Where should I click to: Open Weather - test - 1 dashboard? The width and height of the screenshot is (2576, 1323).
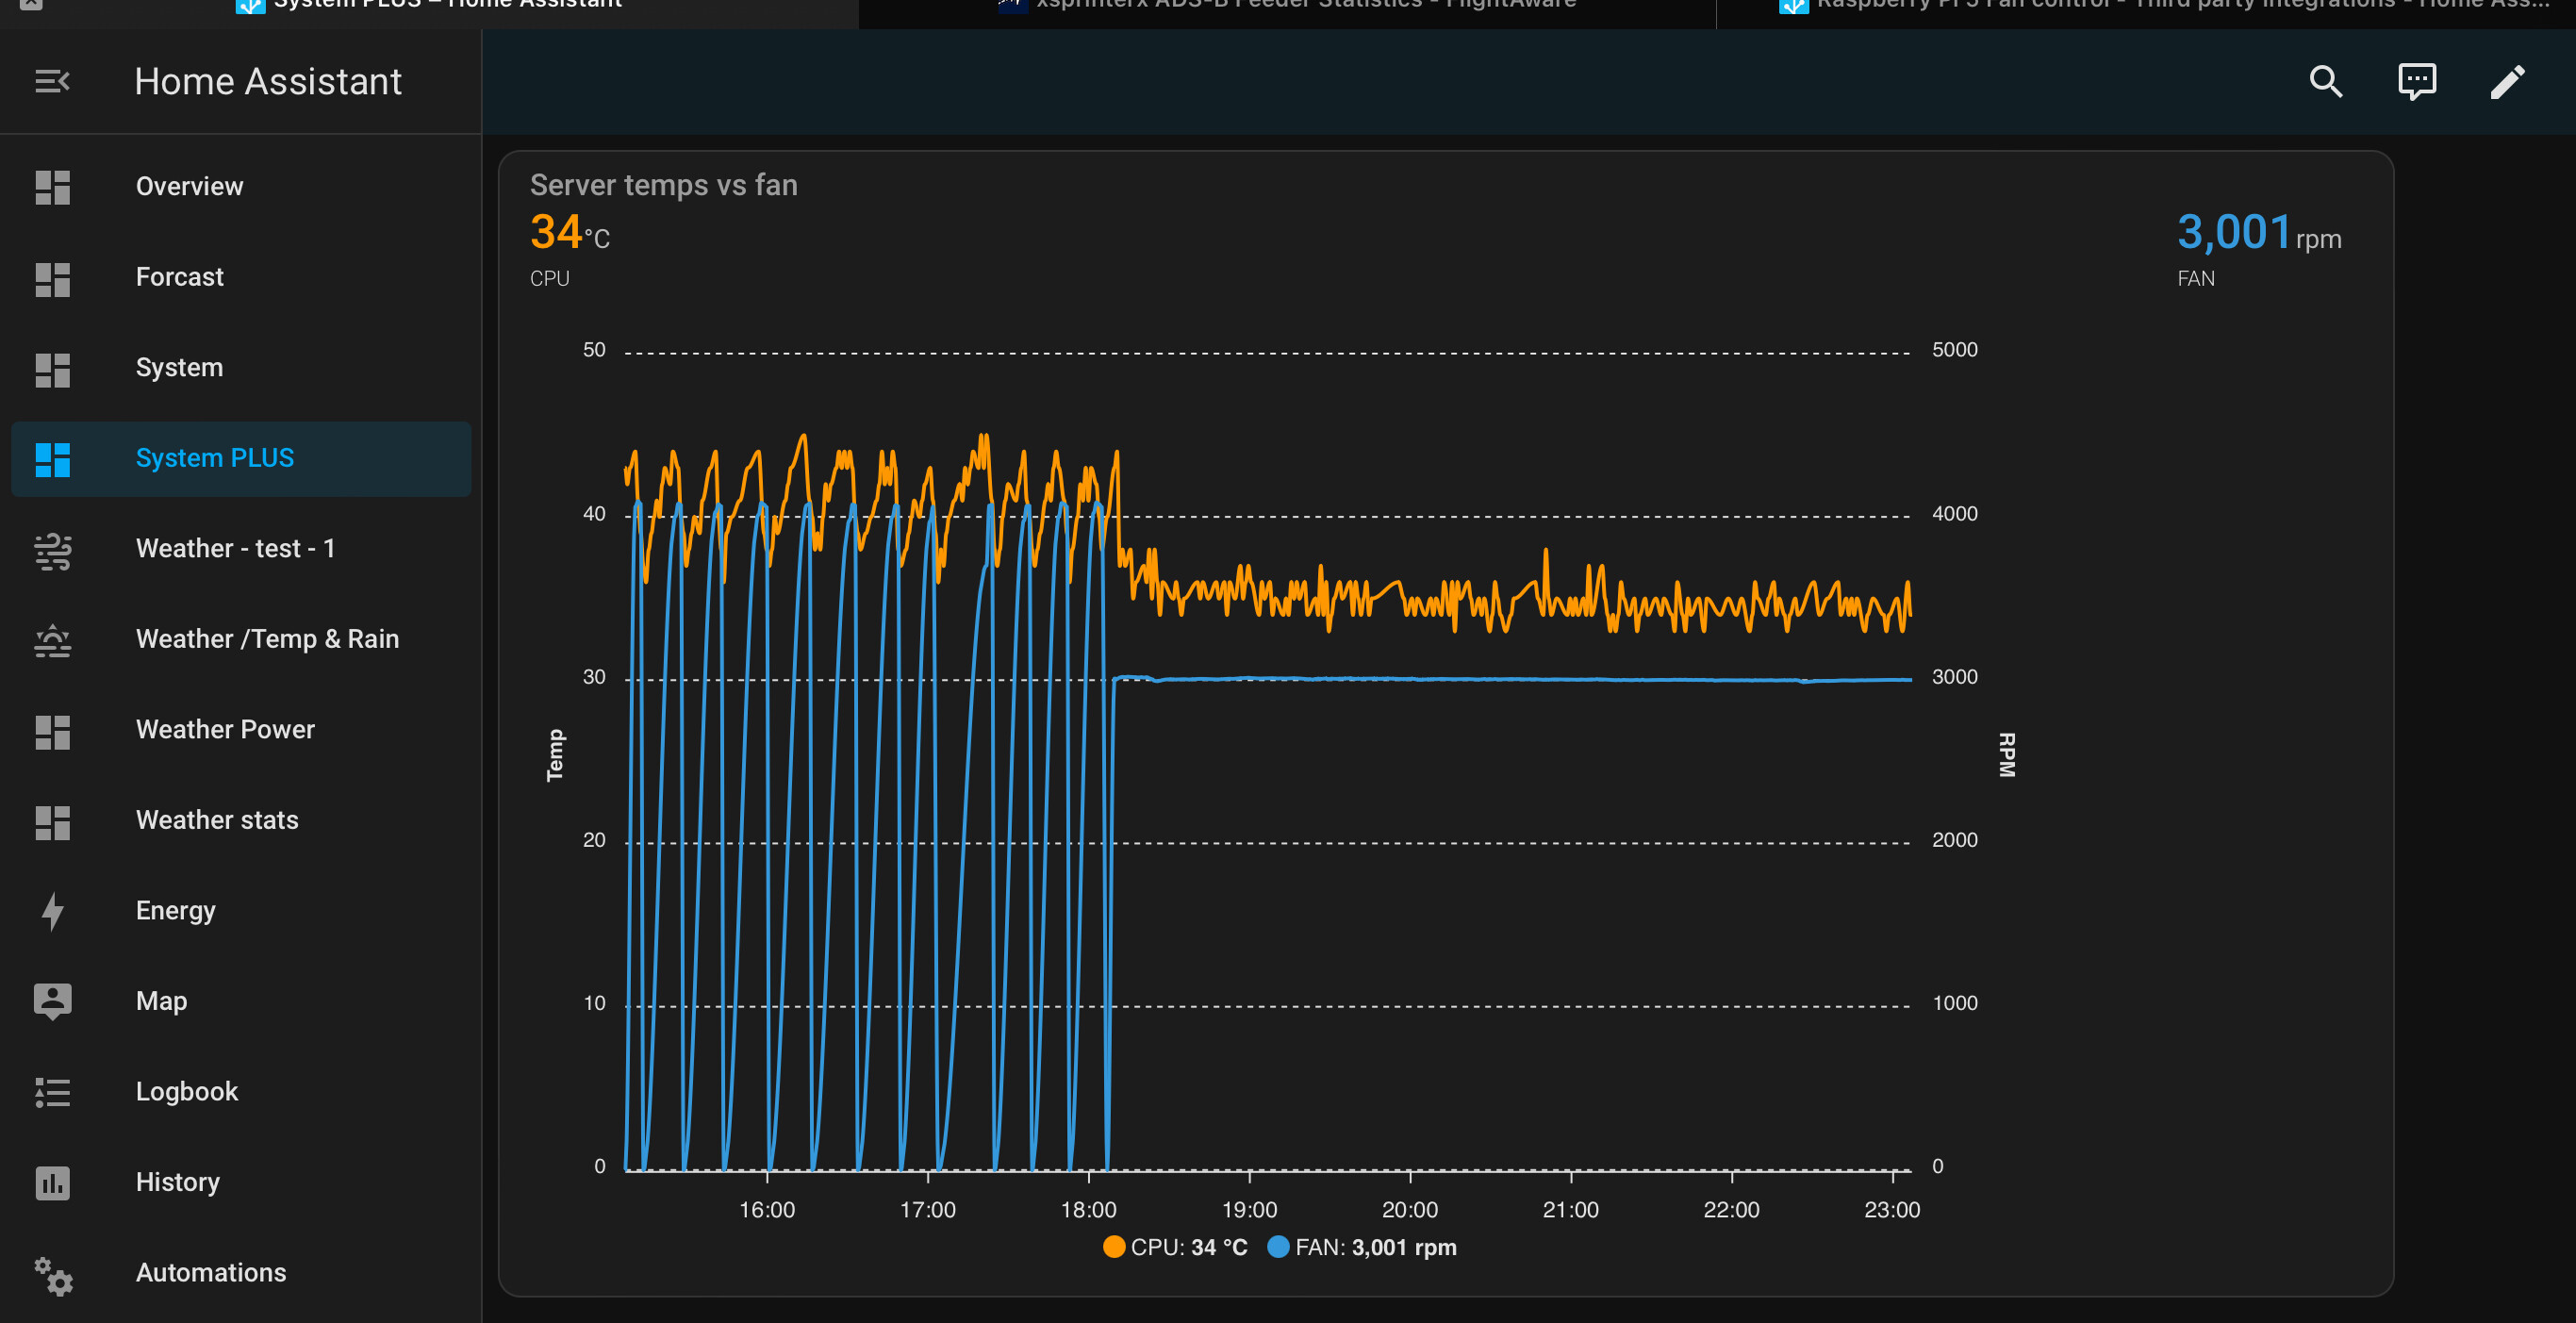point(235,549)
